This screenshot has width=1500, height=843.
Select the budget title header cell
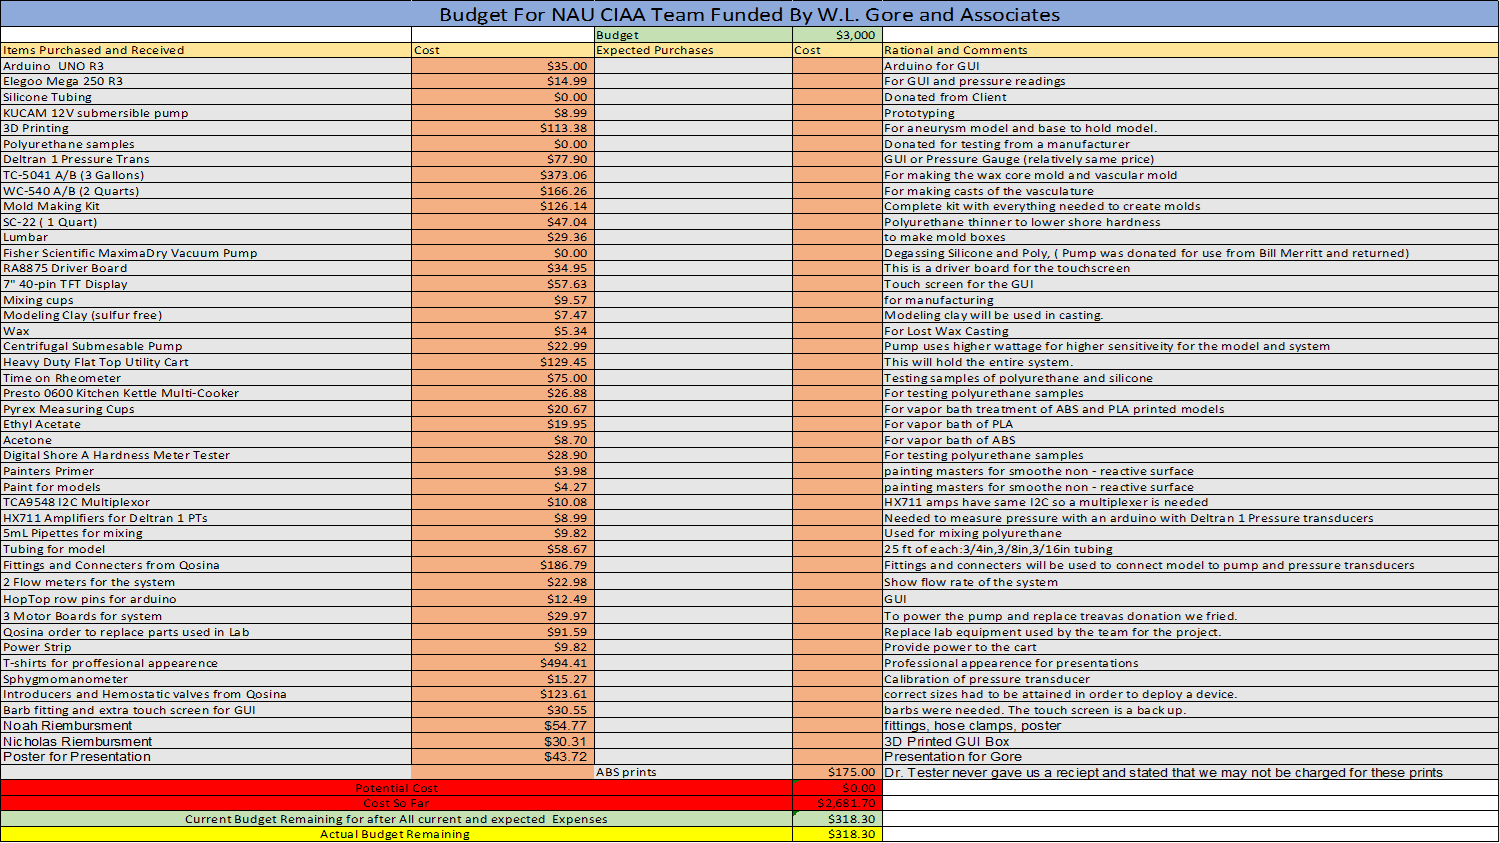[750, 14]
